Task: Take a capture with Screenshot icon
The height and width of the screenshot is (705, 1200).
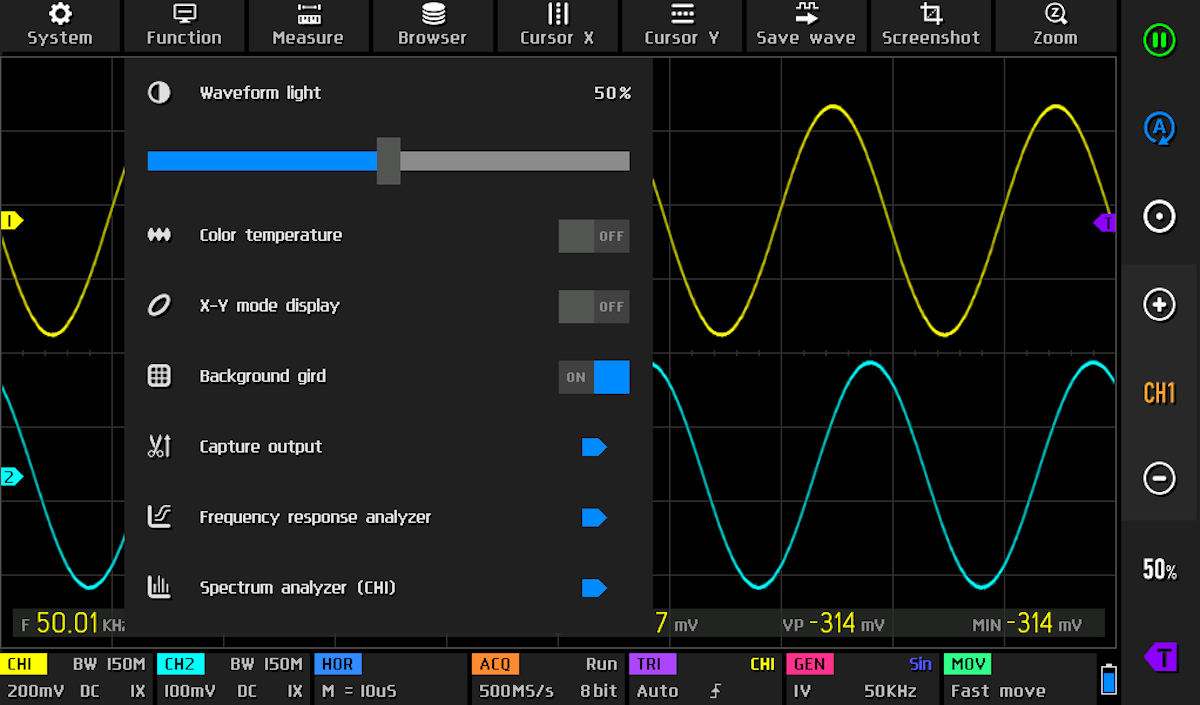Action: 931,25
